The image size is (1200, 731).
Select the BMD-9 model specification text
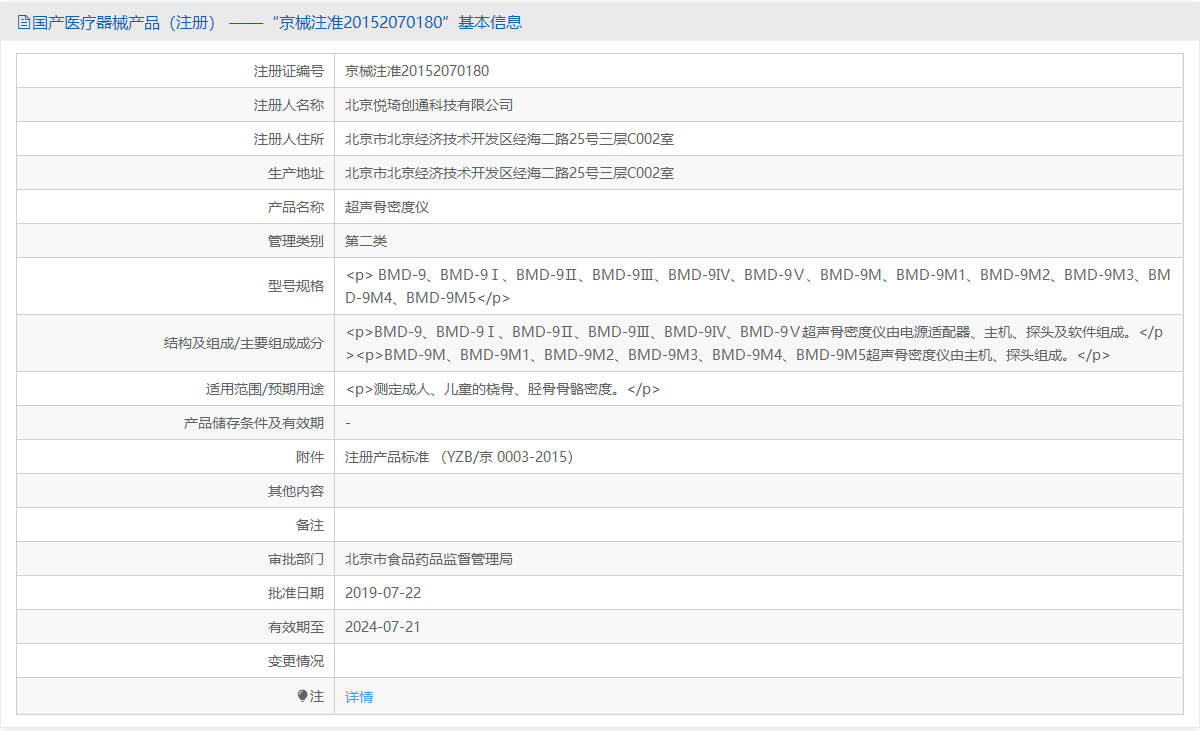pyautogui.click(x=757, y=286)
